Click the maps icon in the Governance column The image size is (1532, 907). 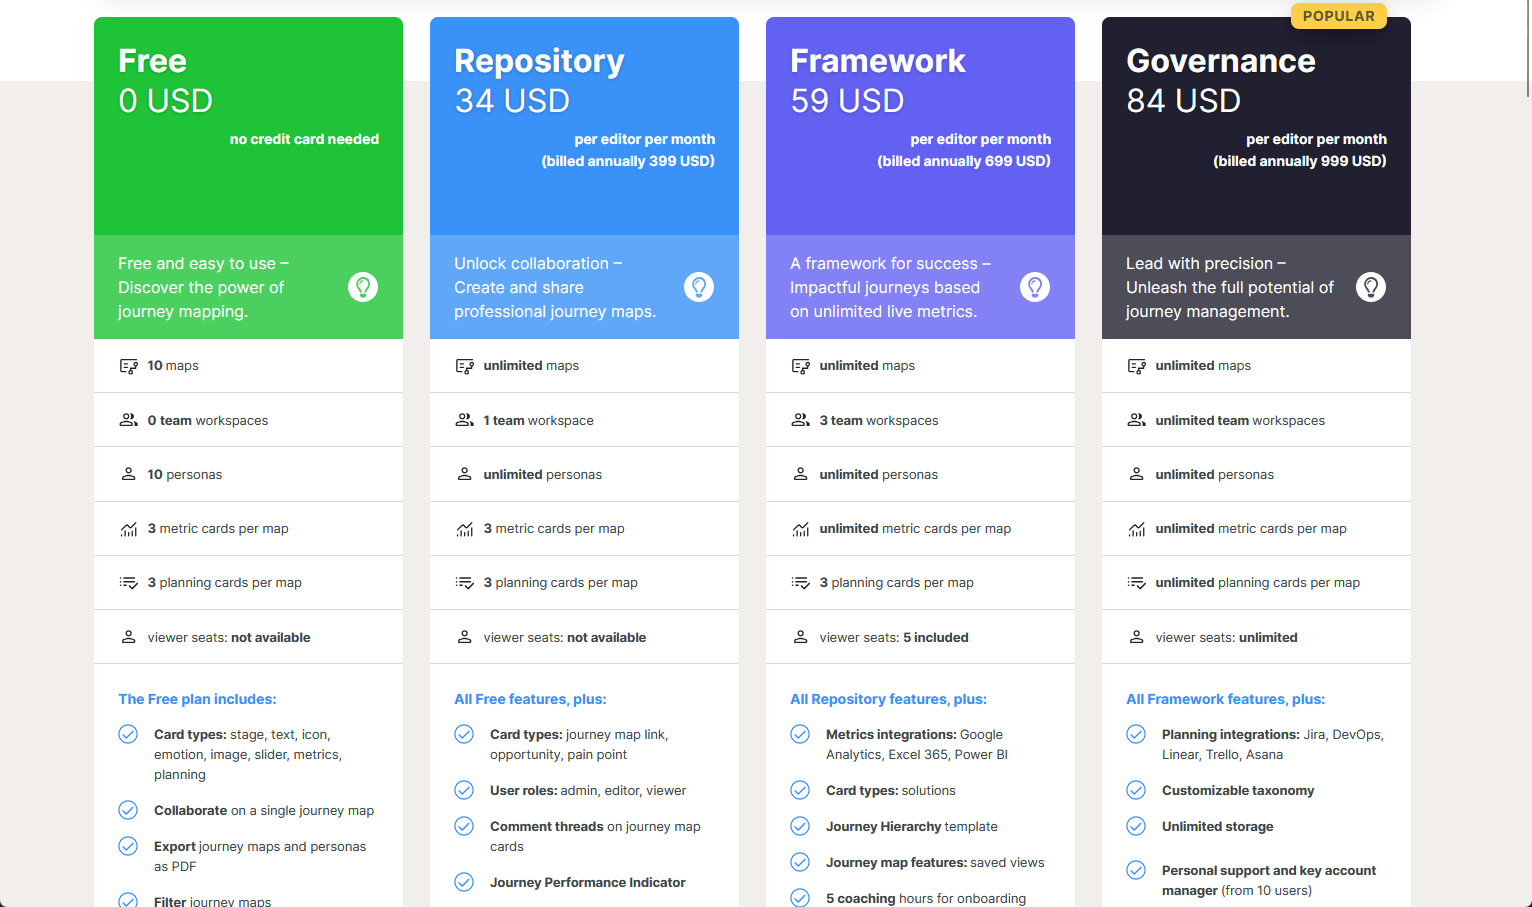[x=1137, y=366]
